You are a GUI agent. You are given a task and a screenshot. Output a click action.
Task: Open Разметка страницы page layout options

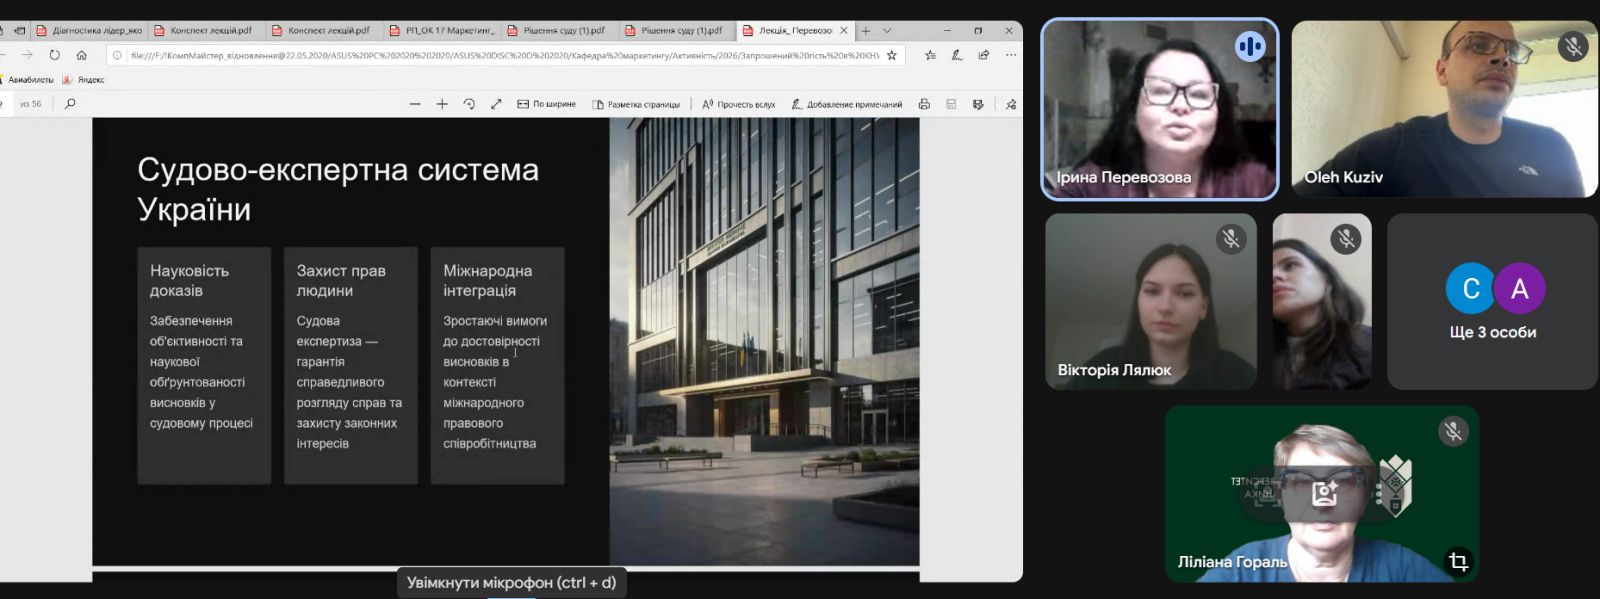point(635,104)
